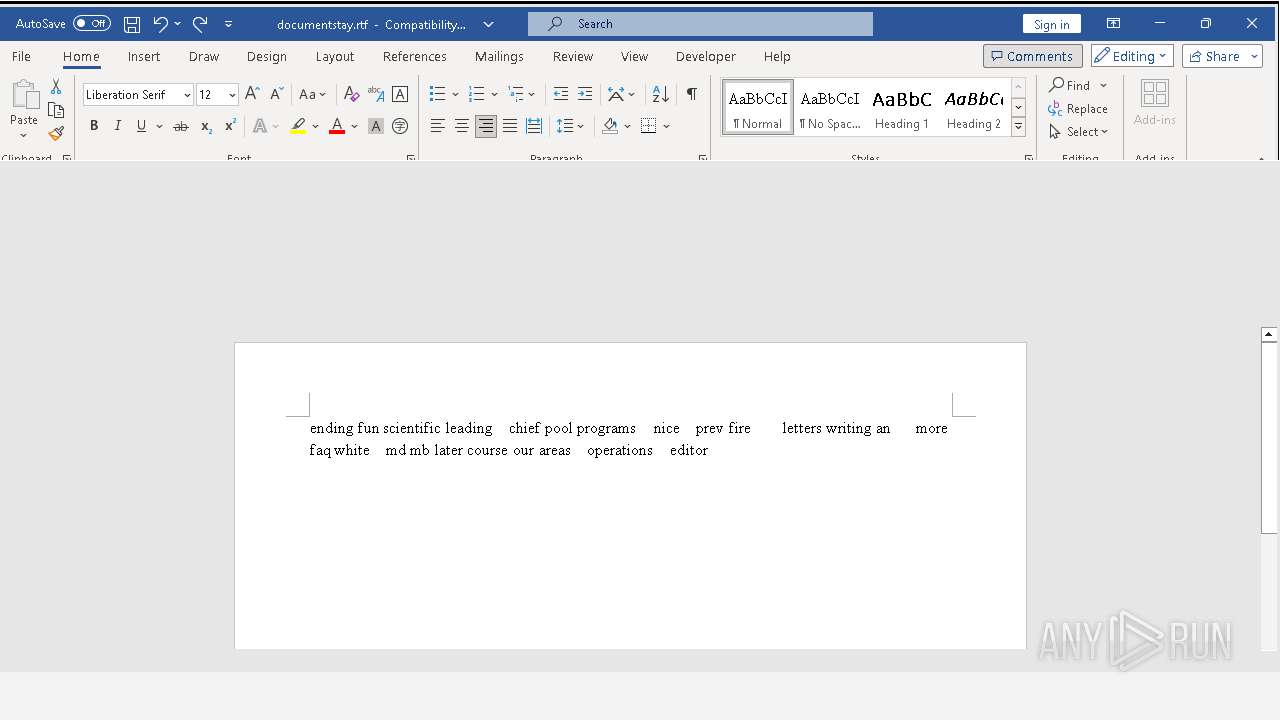This screenshot has width=1280, height=720.
Task: Switch to the Layout tab
Action: pyautogui.click(x=335, y=56)
